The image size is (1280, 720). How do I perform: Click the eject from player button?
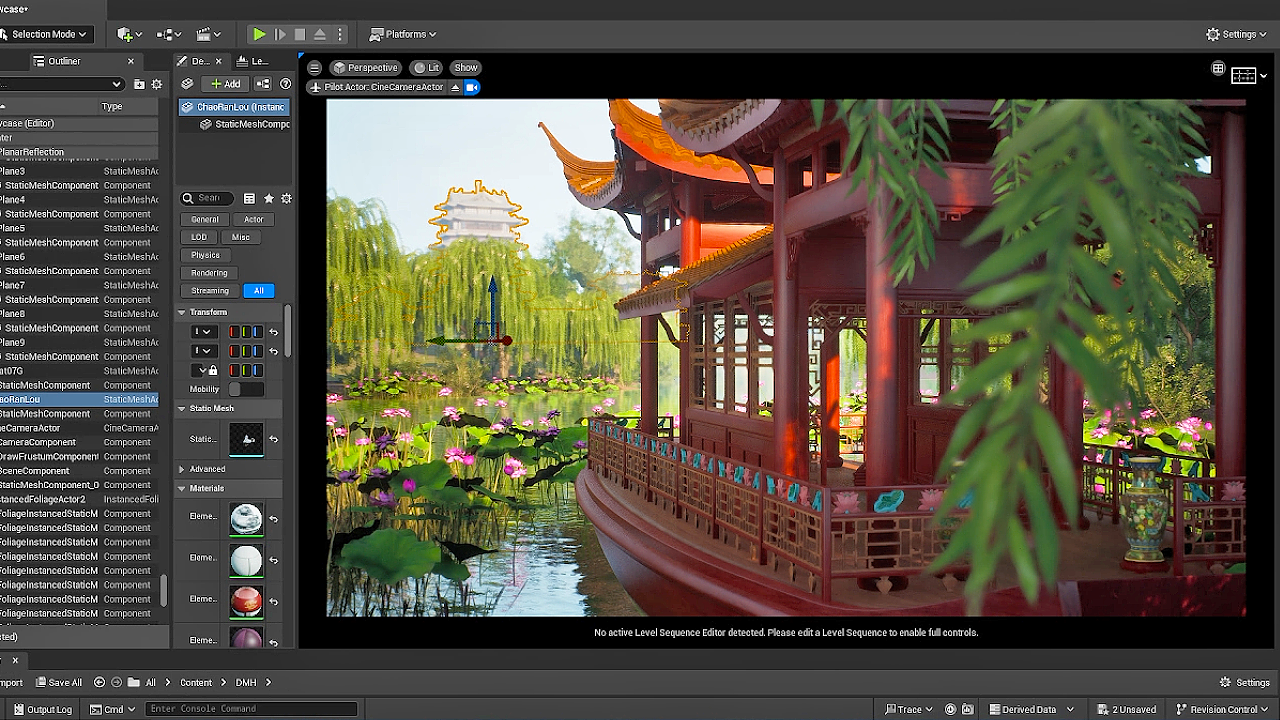pyautogui.click(x=320, y=34)
